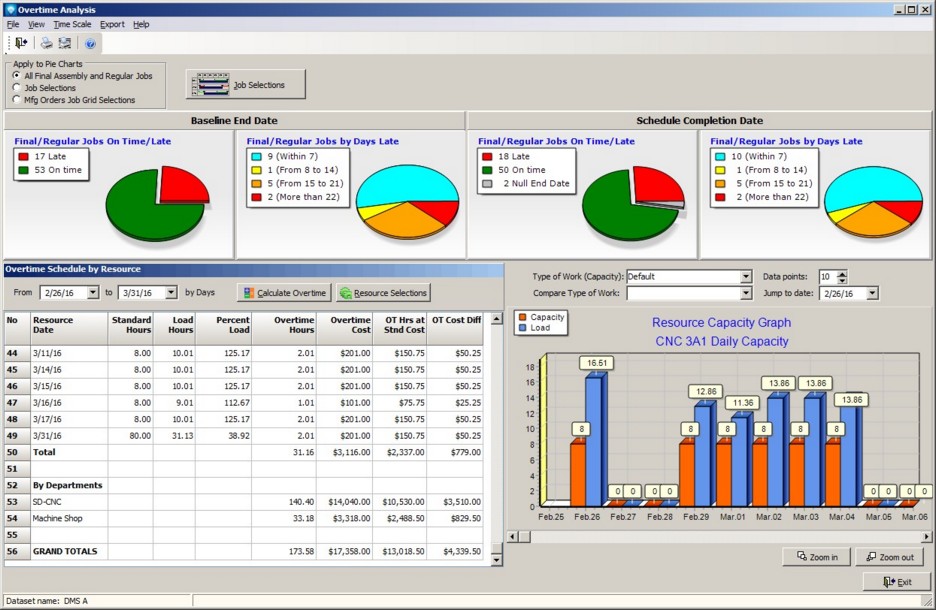936x610 pixels.
Task: Click orange Capacity legend swatch
Action: click(522, 317)
